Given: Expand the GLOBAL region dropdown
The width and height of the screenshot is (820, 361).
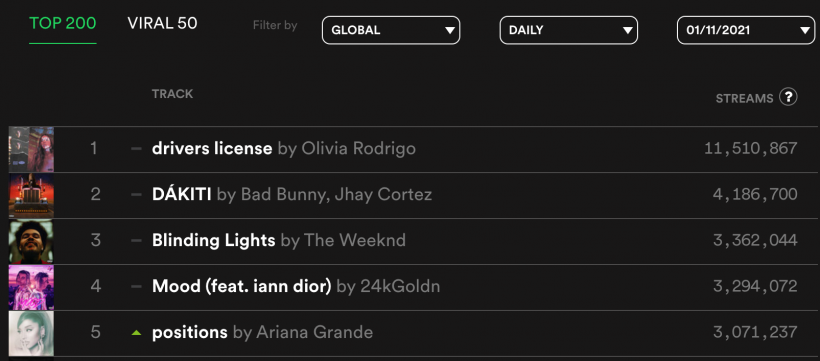Looking at the screenshot, I should pyautogui.click(x=391, y=30).
